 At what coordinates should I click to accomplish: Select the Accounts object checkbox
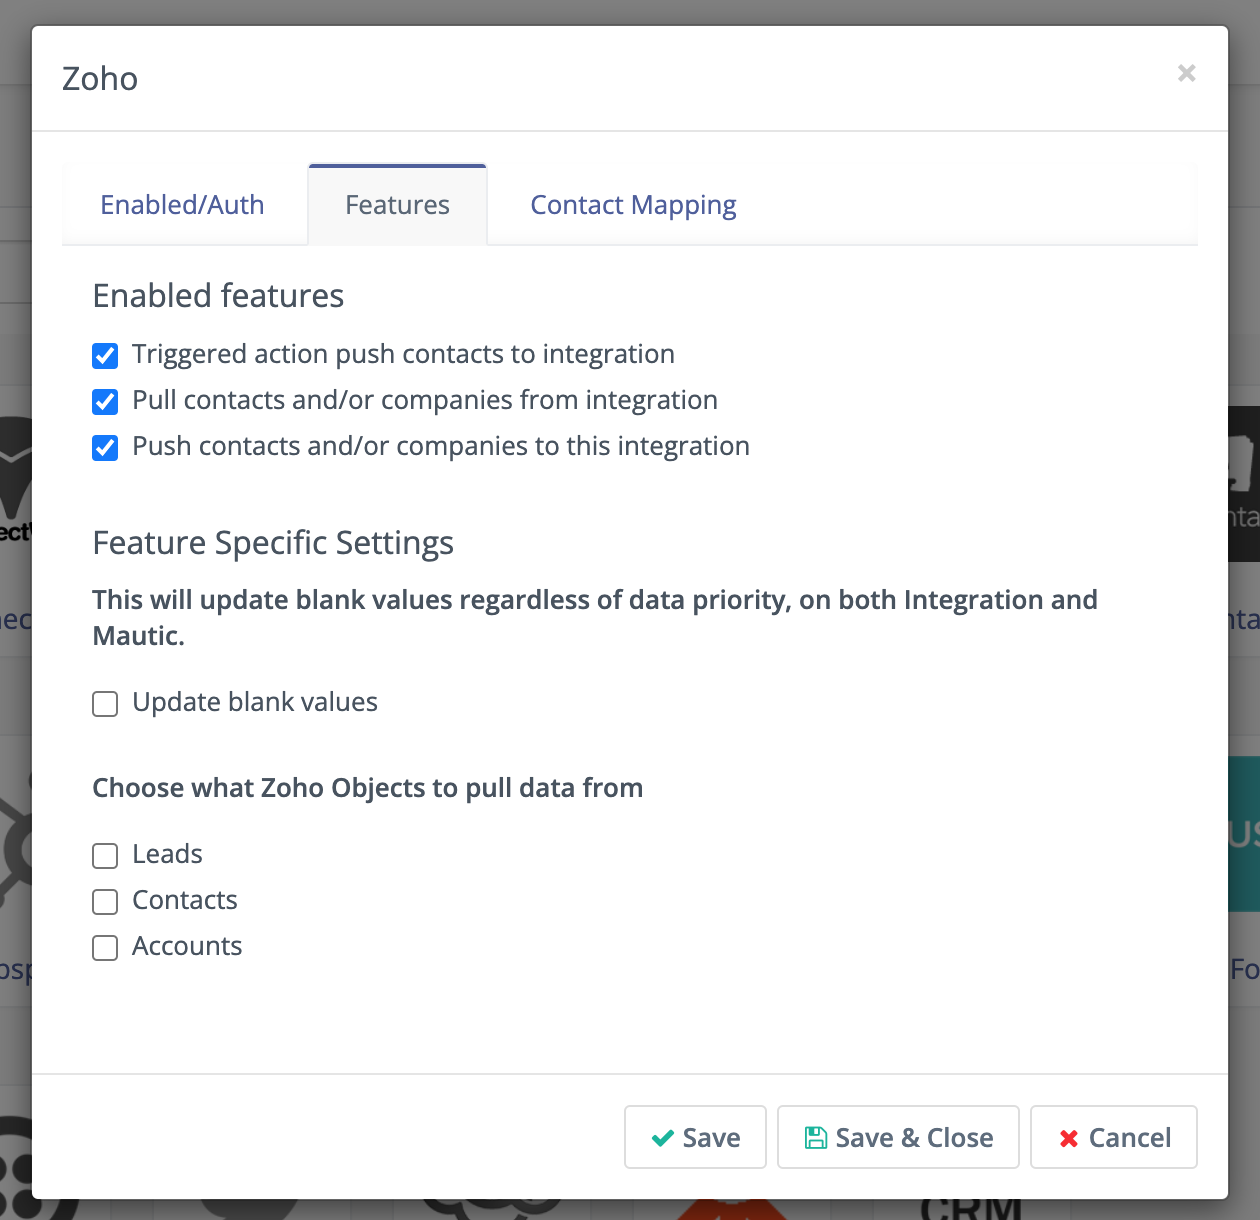pyautogui.click(x=105, y=948)
